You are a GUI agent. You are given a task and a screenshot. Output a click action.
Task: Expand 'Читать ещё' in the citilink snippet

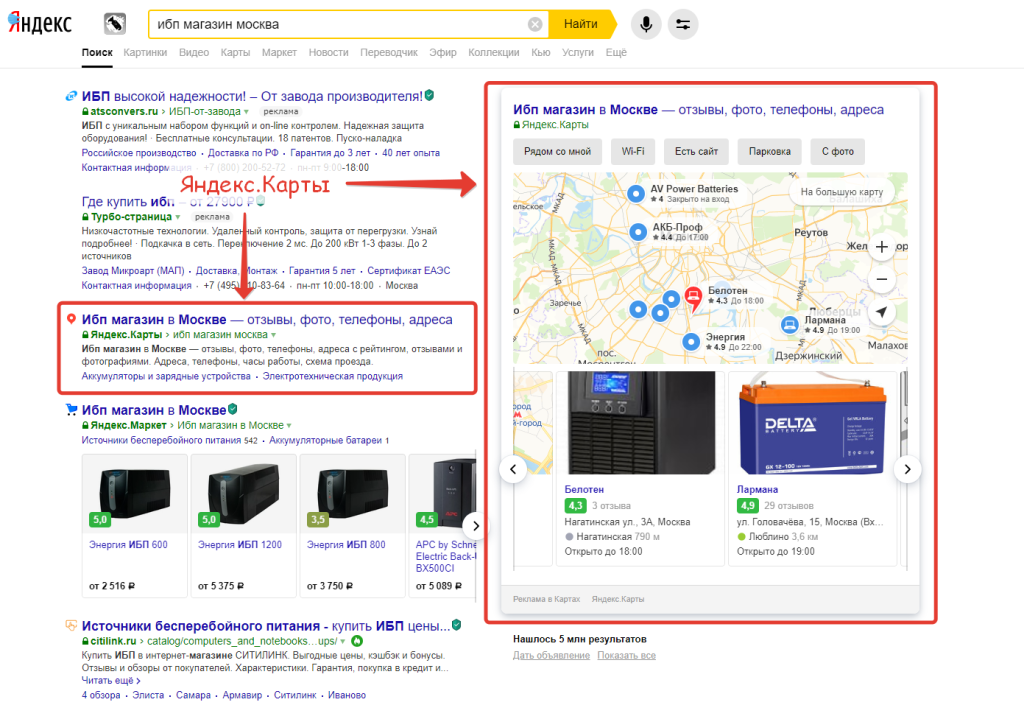[x=110, y=680]
